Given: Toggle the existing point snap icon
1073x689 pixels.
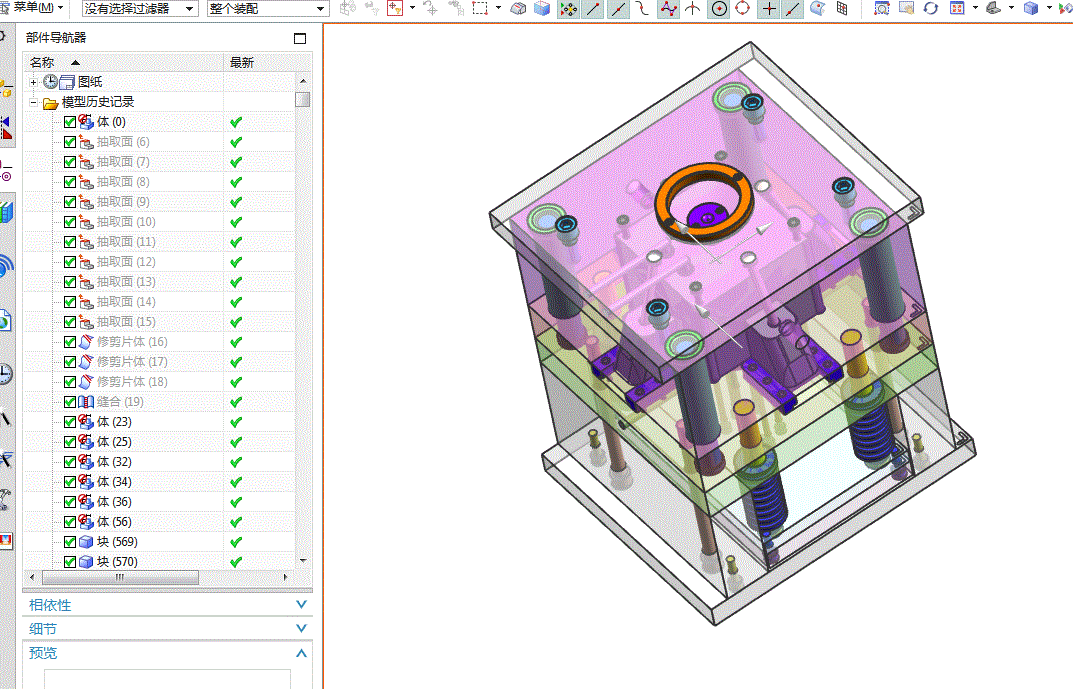Looking at the screenshot, I should 768,9.
